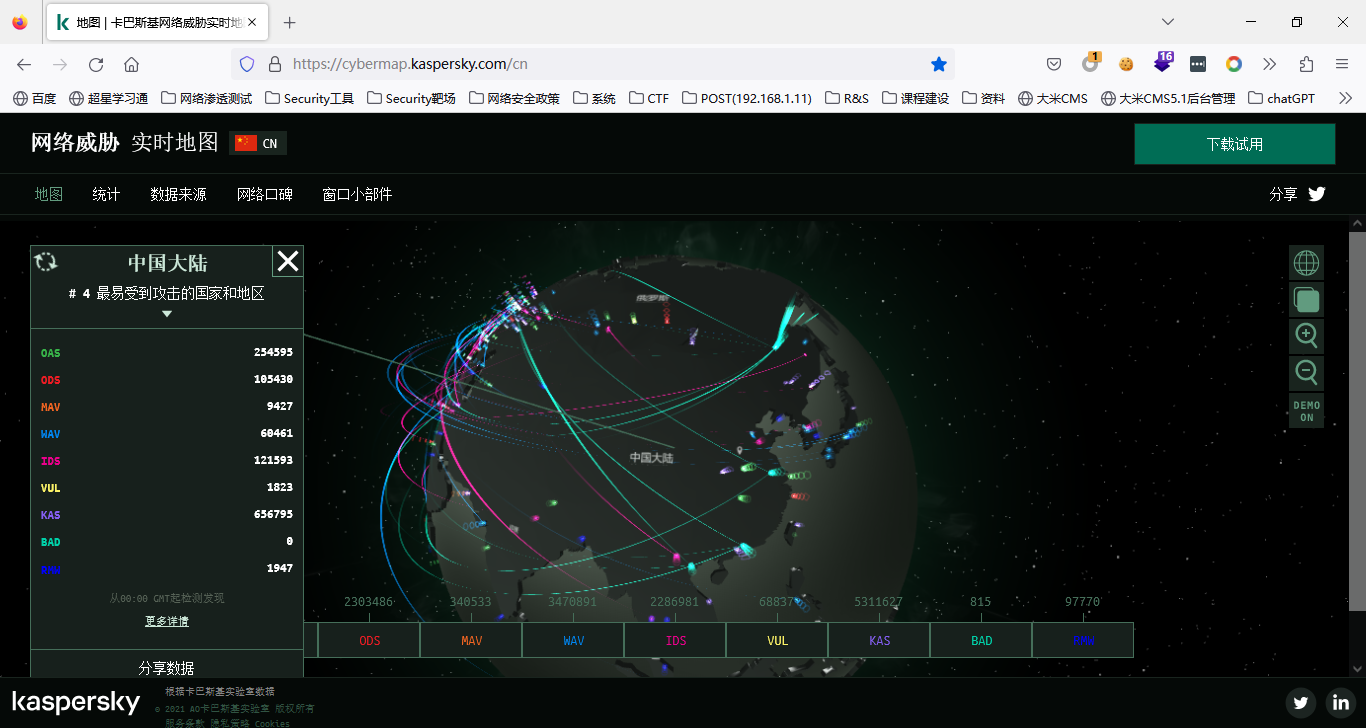Toggle KAS detection type filter

coord(879,640)
